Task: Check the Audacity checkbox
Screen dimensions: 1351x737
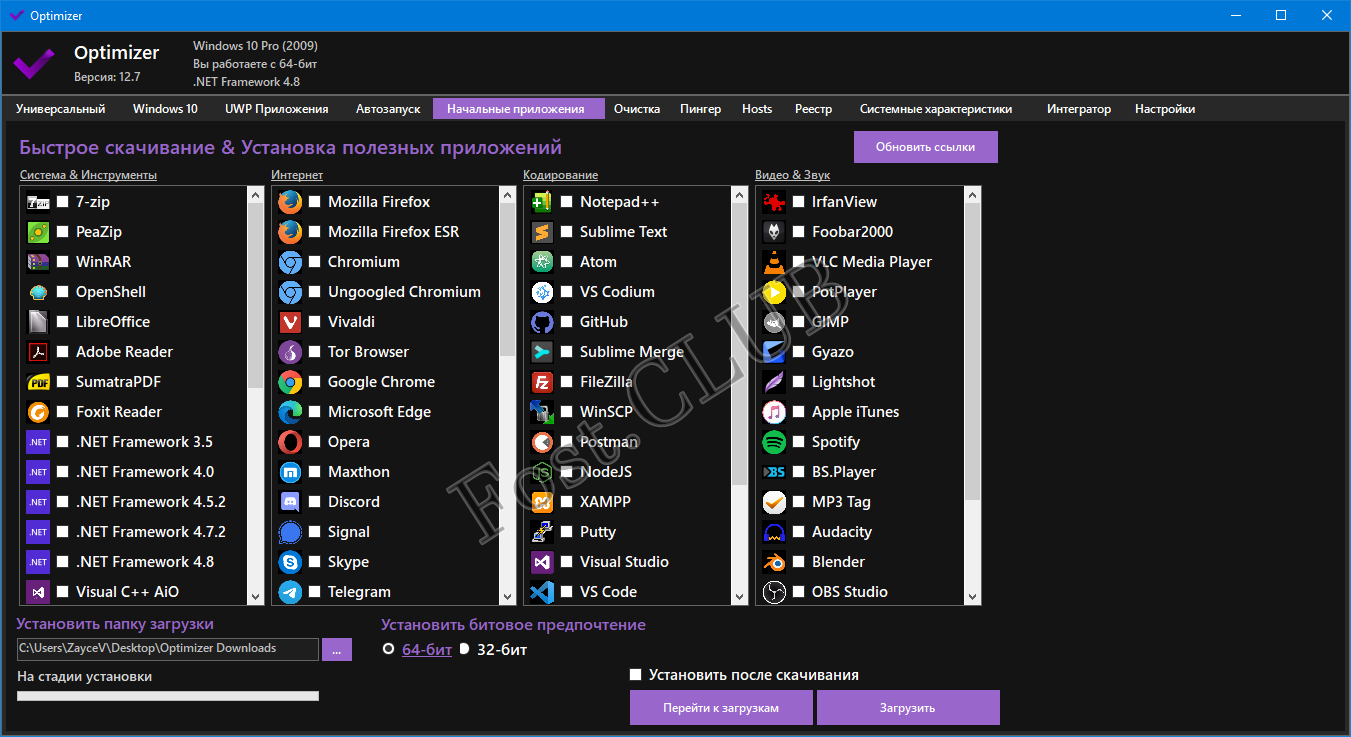Action: [799, 532]
